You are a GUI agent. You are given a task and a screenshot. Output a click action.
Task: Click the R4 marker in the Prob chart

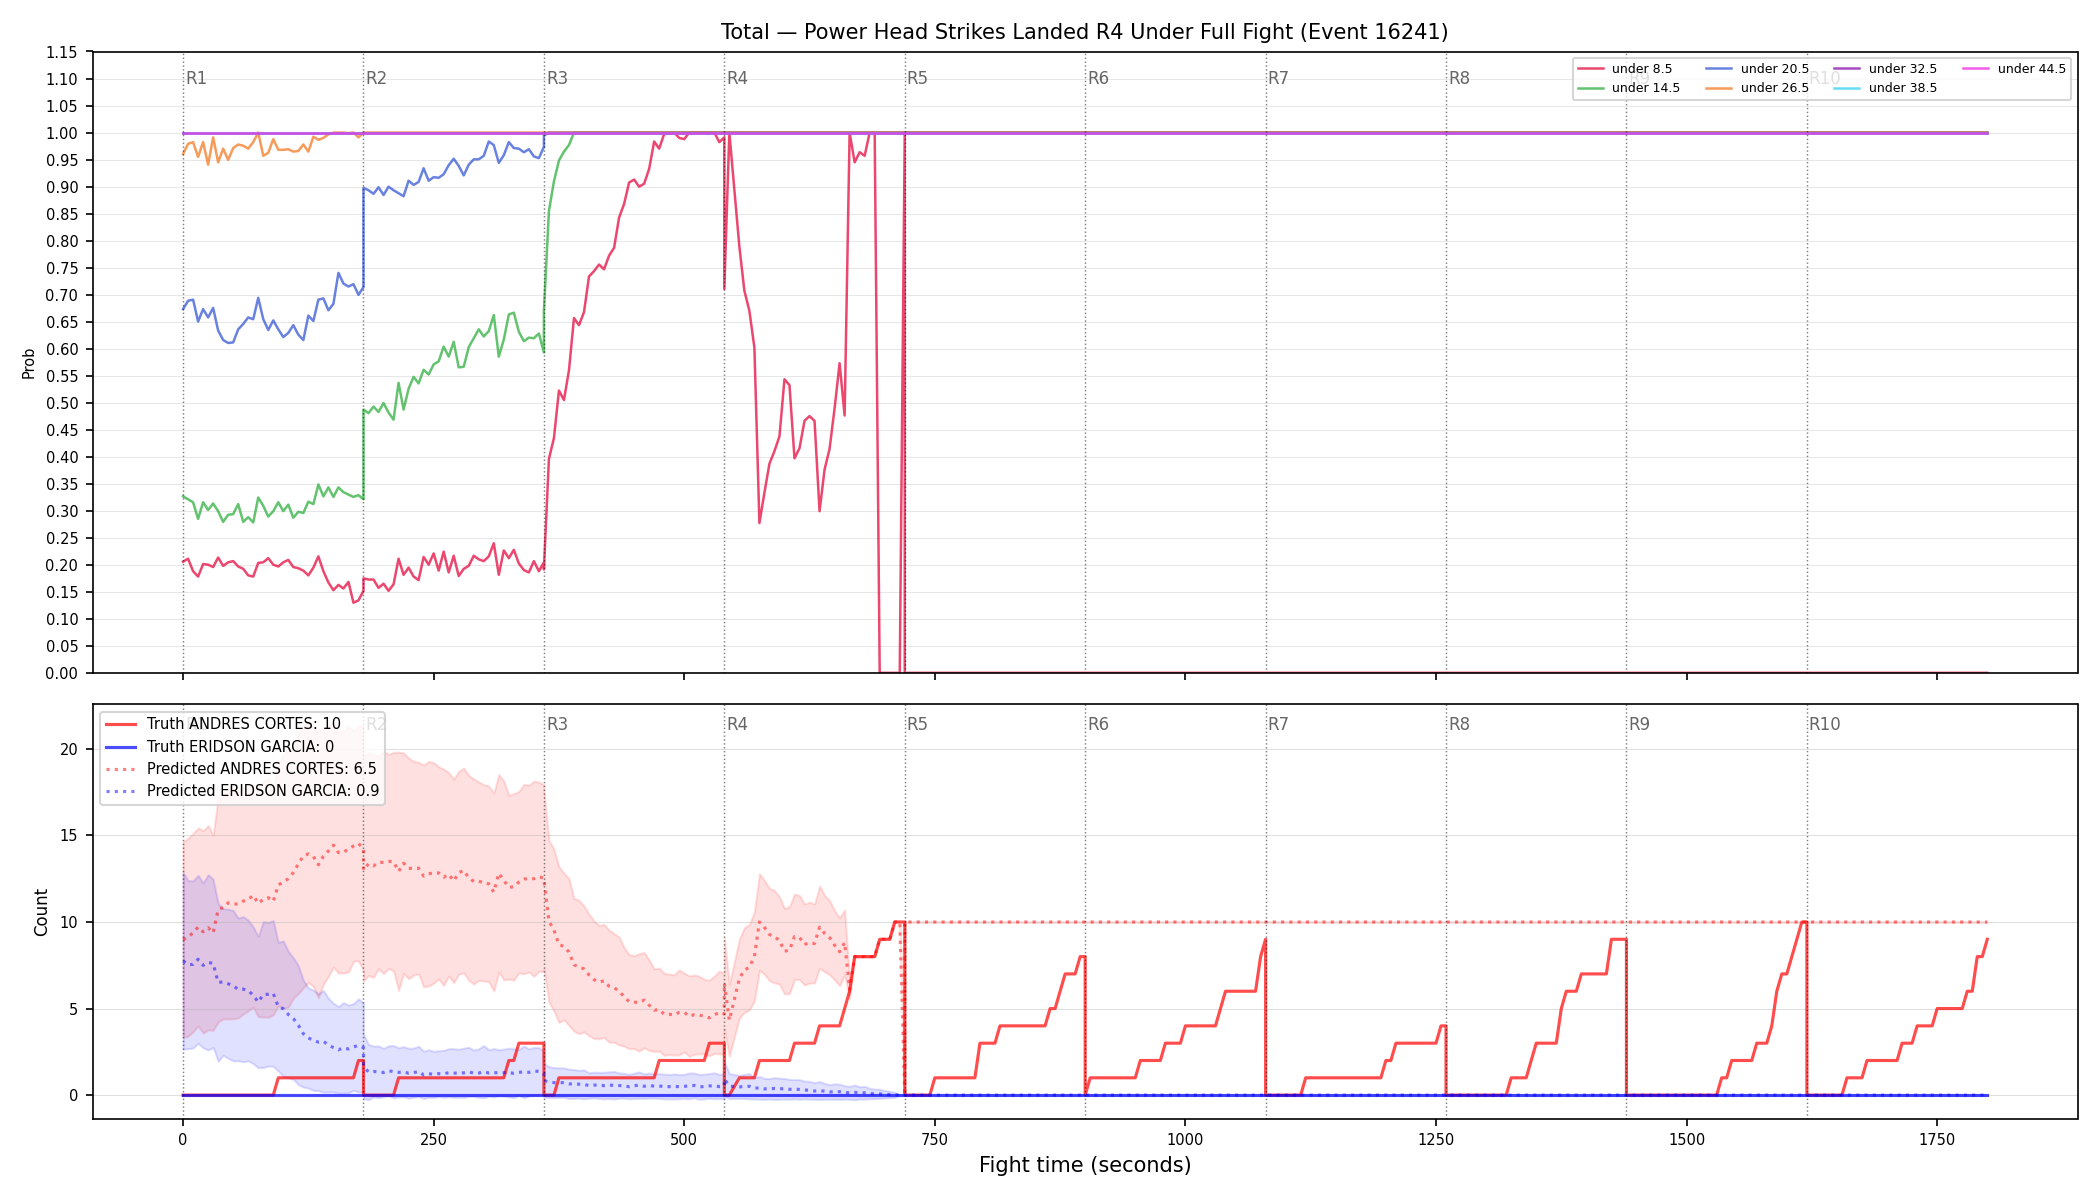coord(737,78)
